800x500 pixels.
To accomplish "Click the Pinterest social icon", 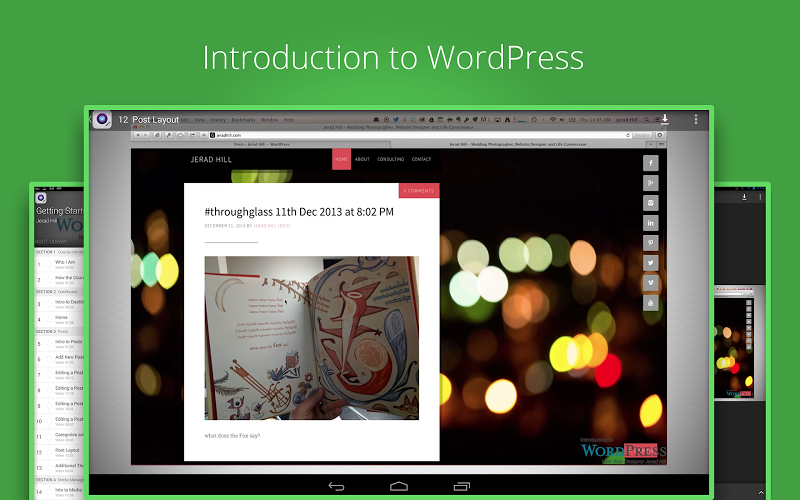I will point(651,243).
